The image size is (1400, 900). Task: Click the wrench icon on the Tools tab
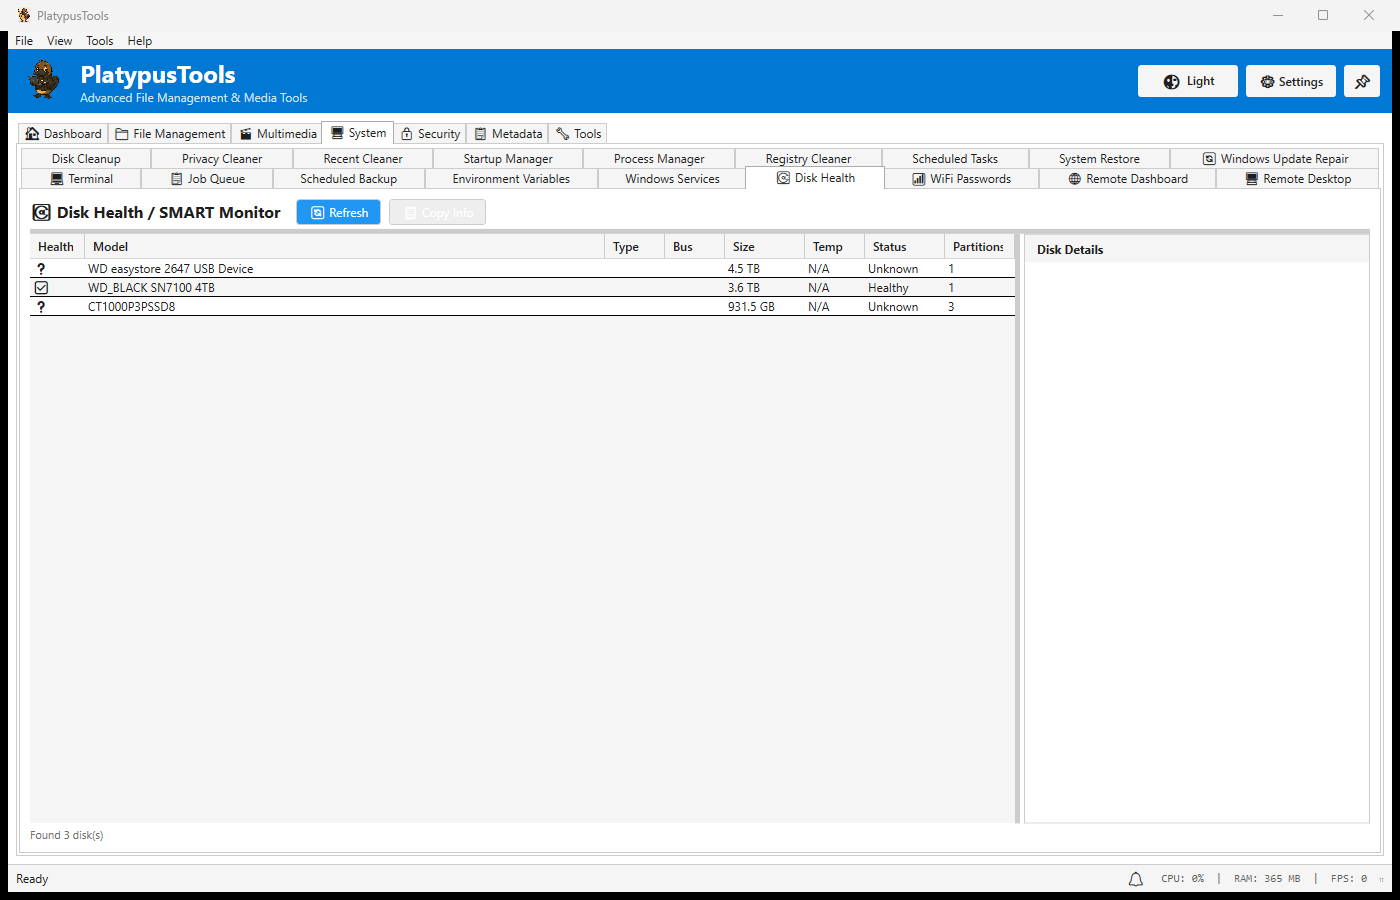click(x=562, y=133)
